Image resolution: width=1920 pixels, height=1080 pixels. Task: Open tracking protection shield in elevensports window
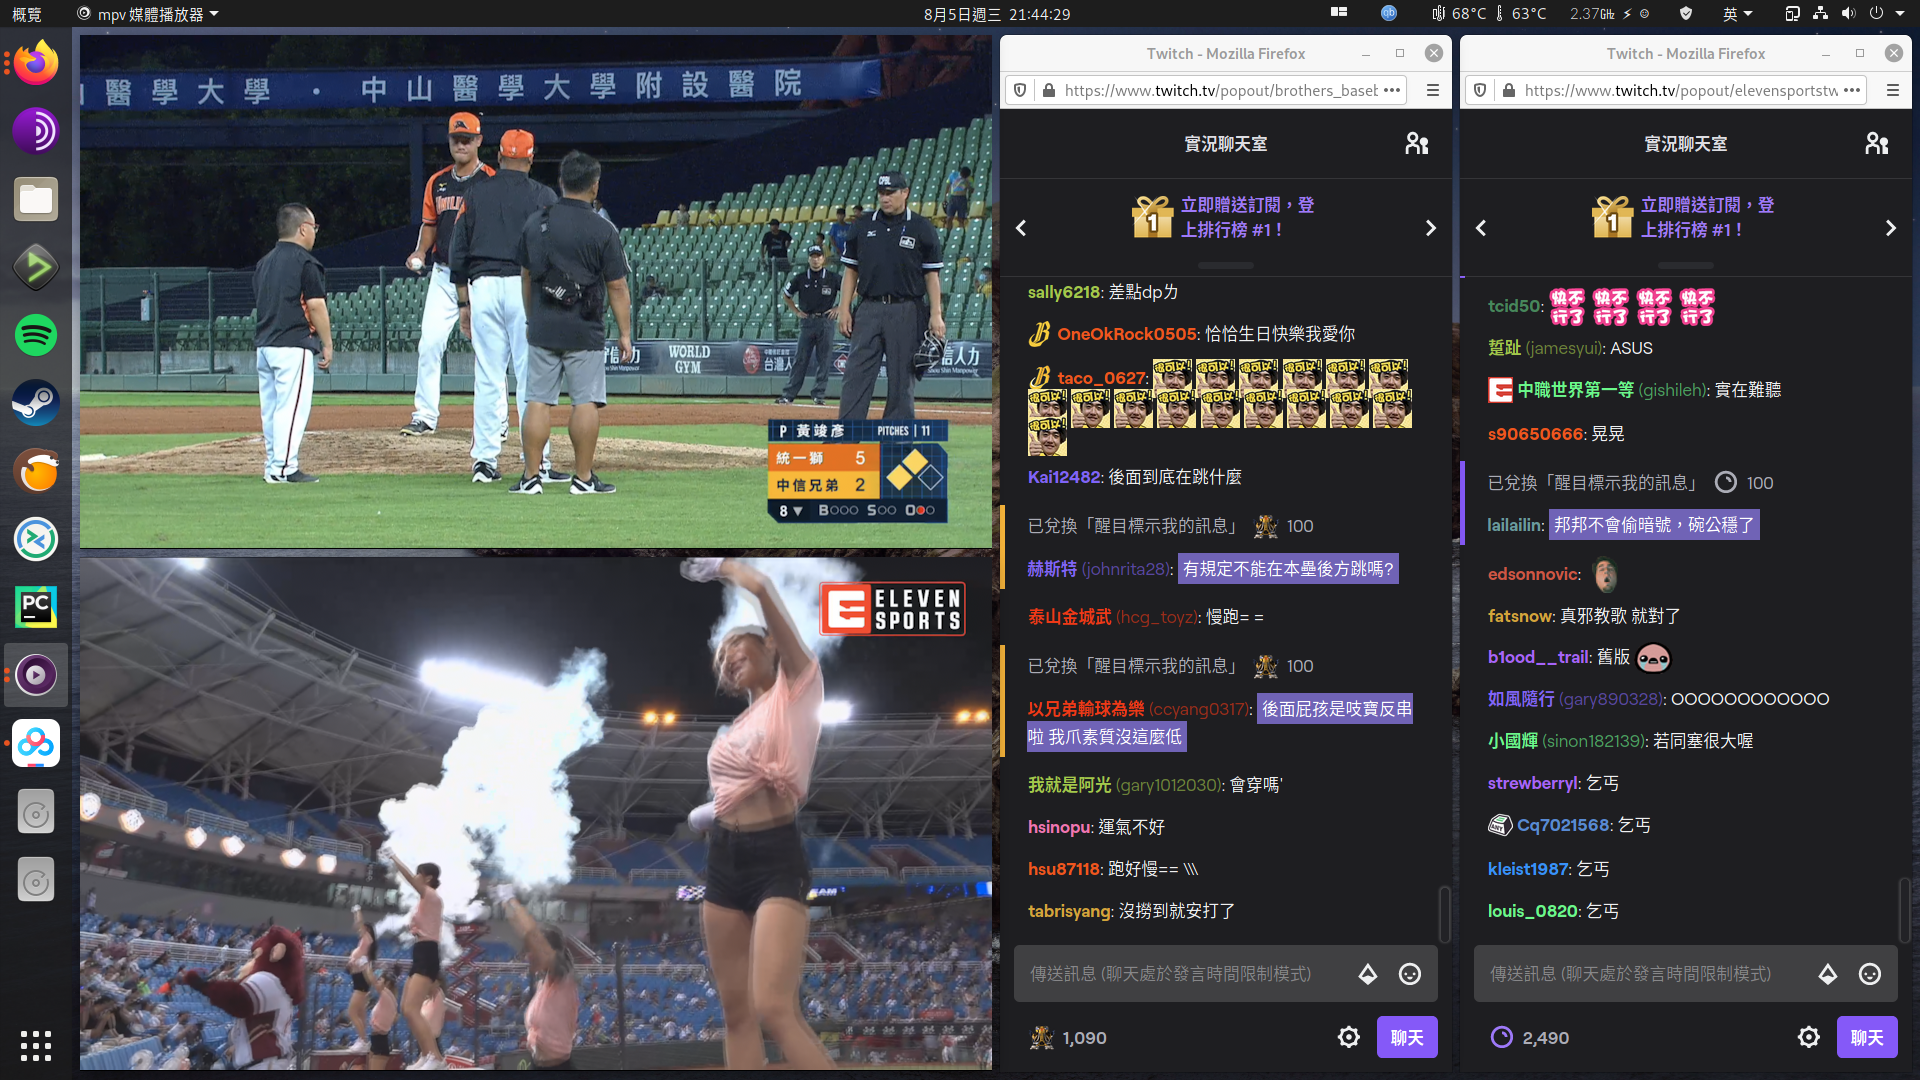1480,90
